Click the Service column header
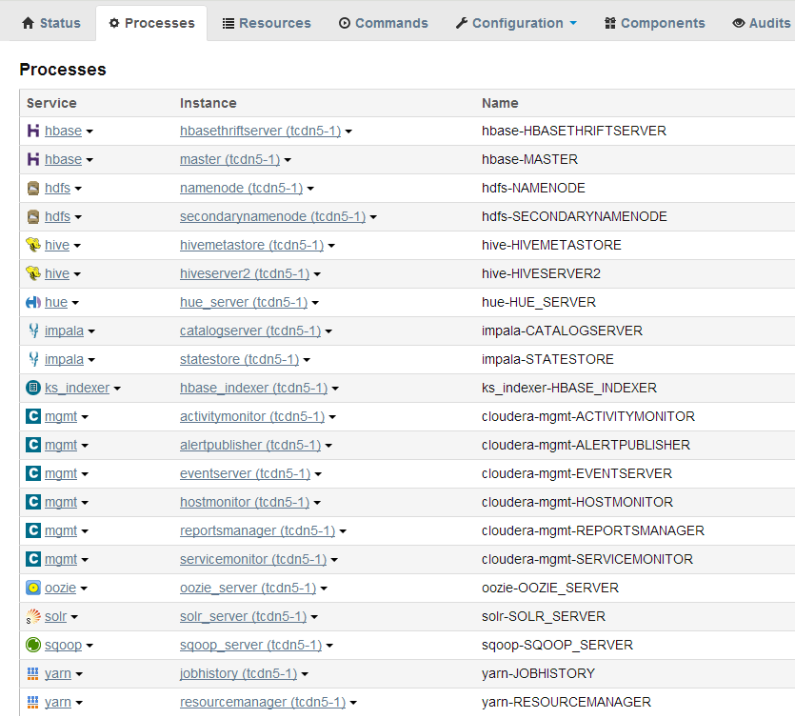 pyautogui.click(x=51, y=103)
